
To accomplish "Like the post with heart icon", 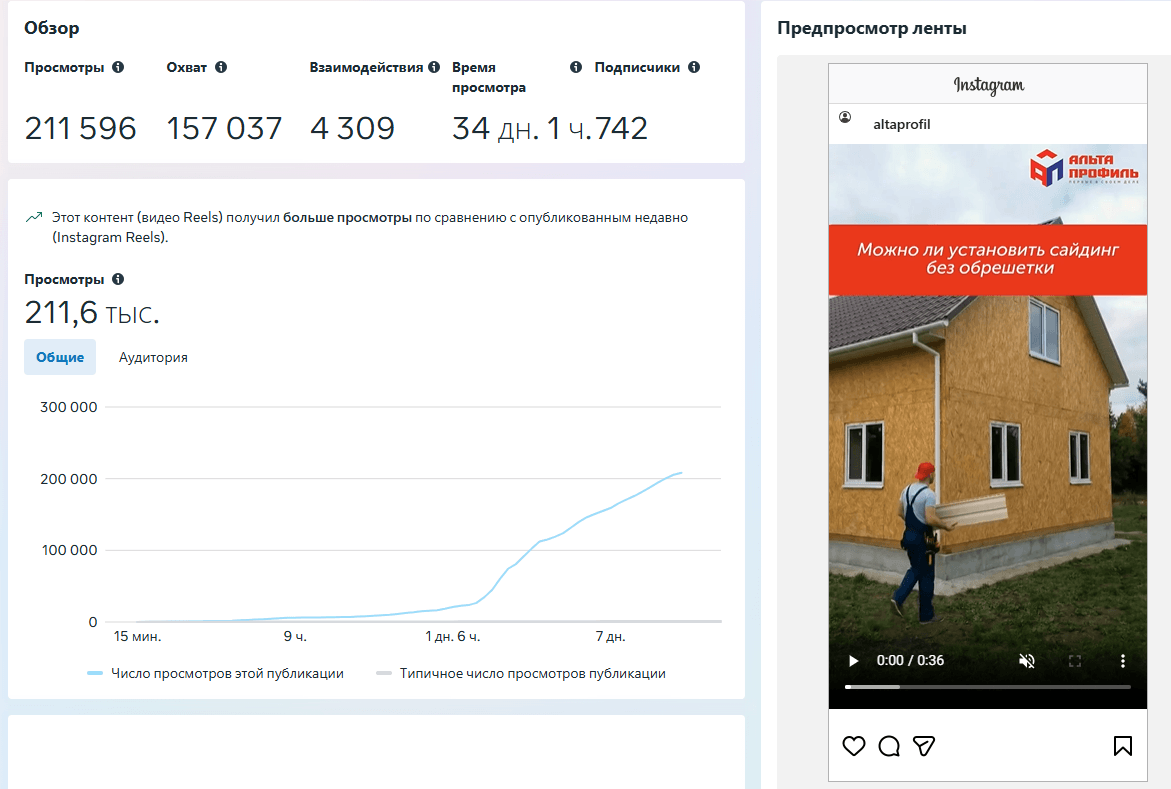I will tap(853, 746).
